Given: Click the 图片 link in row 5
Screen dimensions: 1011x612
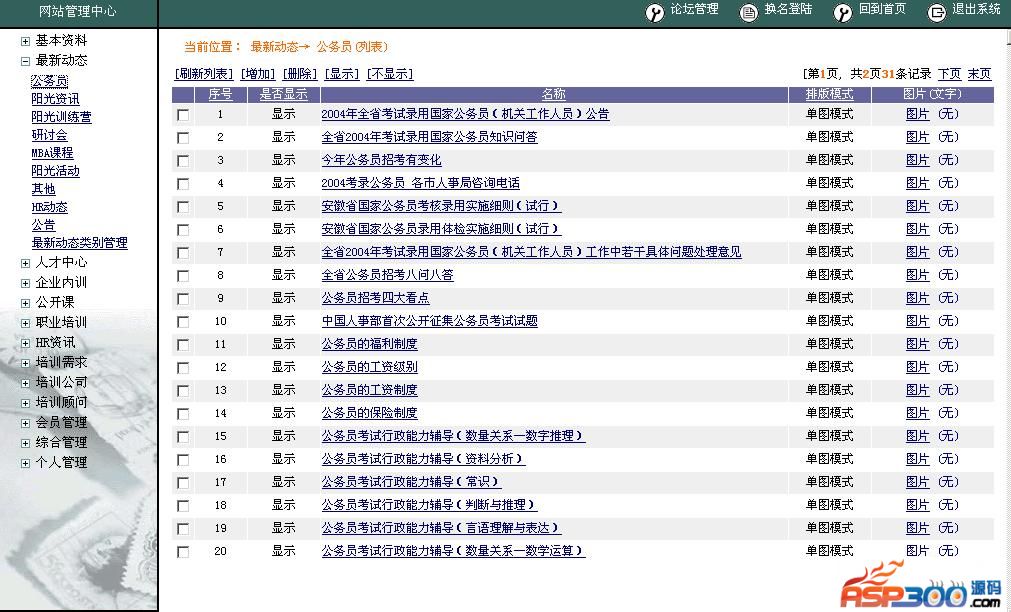Looking at the screenshot, I should pos(917,206).
